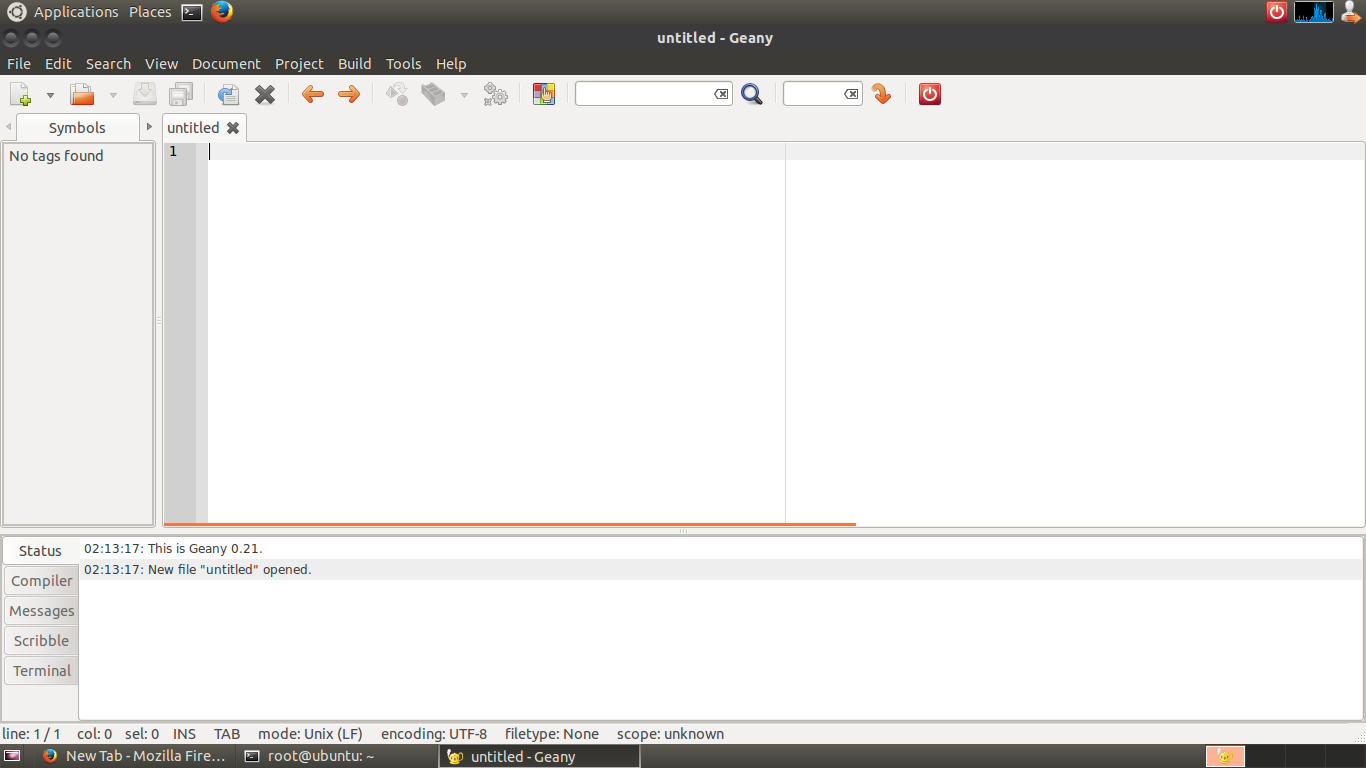Jump to line using the red Go-to arrow icon
The width and height of the screenshot is (1366, 768).
[881, 93]
